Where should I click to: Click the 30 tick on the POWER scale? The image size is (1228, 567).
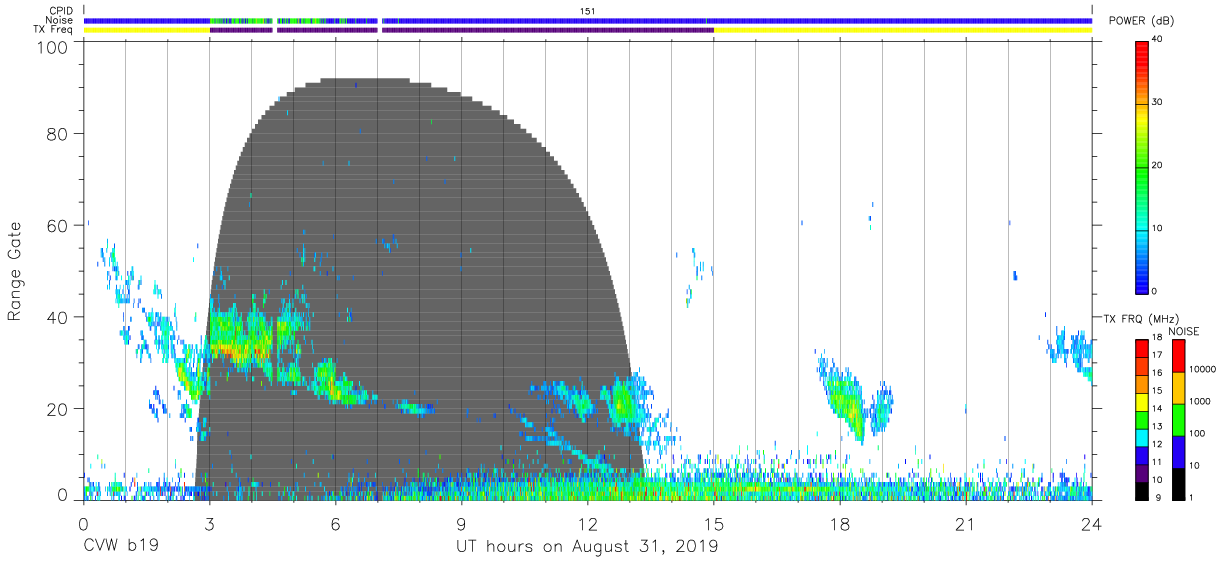coord(1159,103)
